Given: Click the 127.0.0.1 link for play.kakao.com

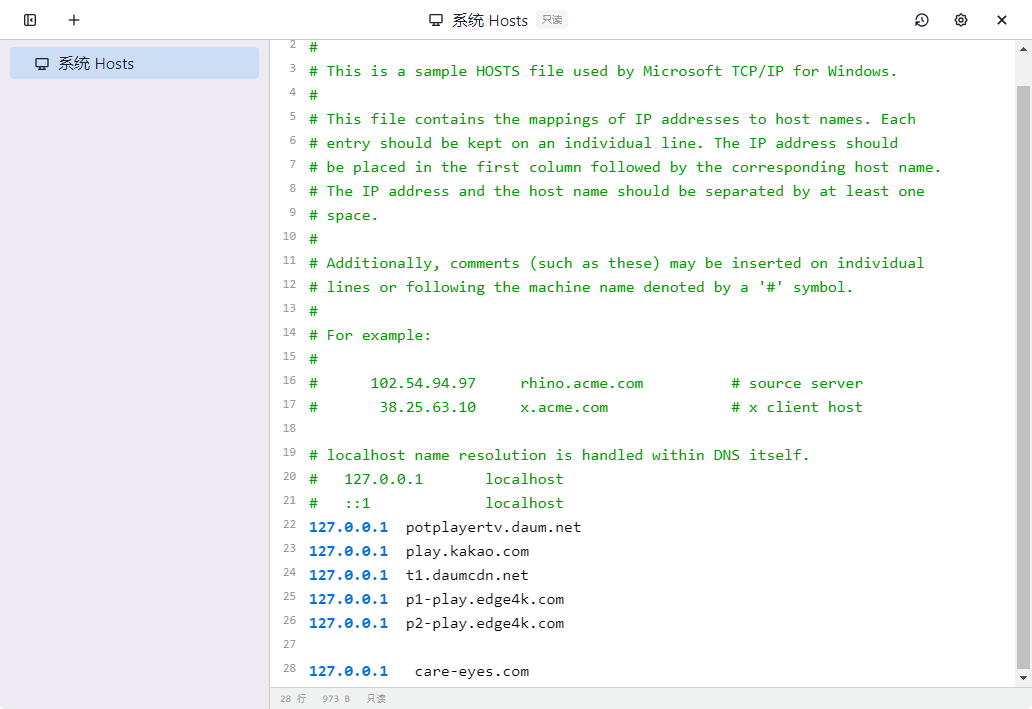Looking at the screenshot, I should coord(348,551).
